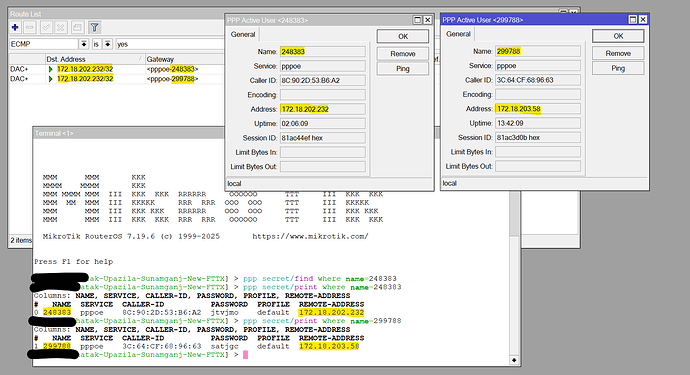The image size is (690, 375).
Task: Click the Caller ID field 3C:64:CF:68:96:63
Action: click(538, 80)
